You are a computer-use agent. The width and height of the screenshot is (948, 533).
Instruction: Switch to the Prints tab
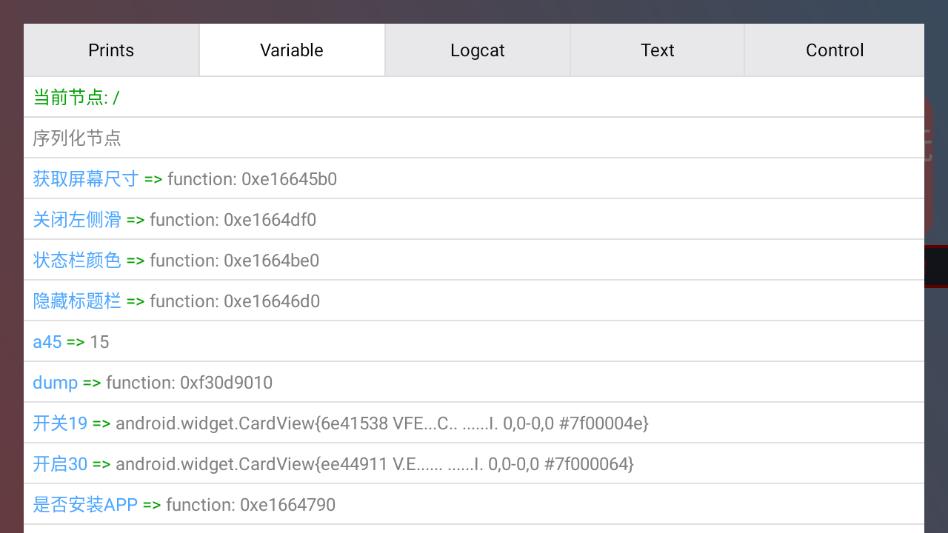[x=111, y=50]
